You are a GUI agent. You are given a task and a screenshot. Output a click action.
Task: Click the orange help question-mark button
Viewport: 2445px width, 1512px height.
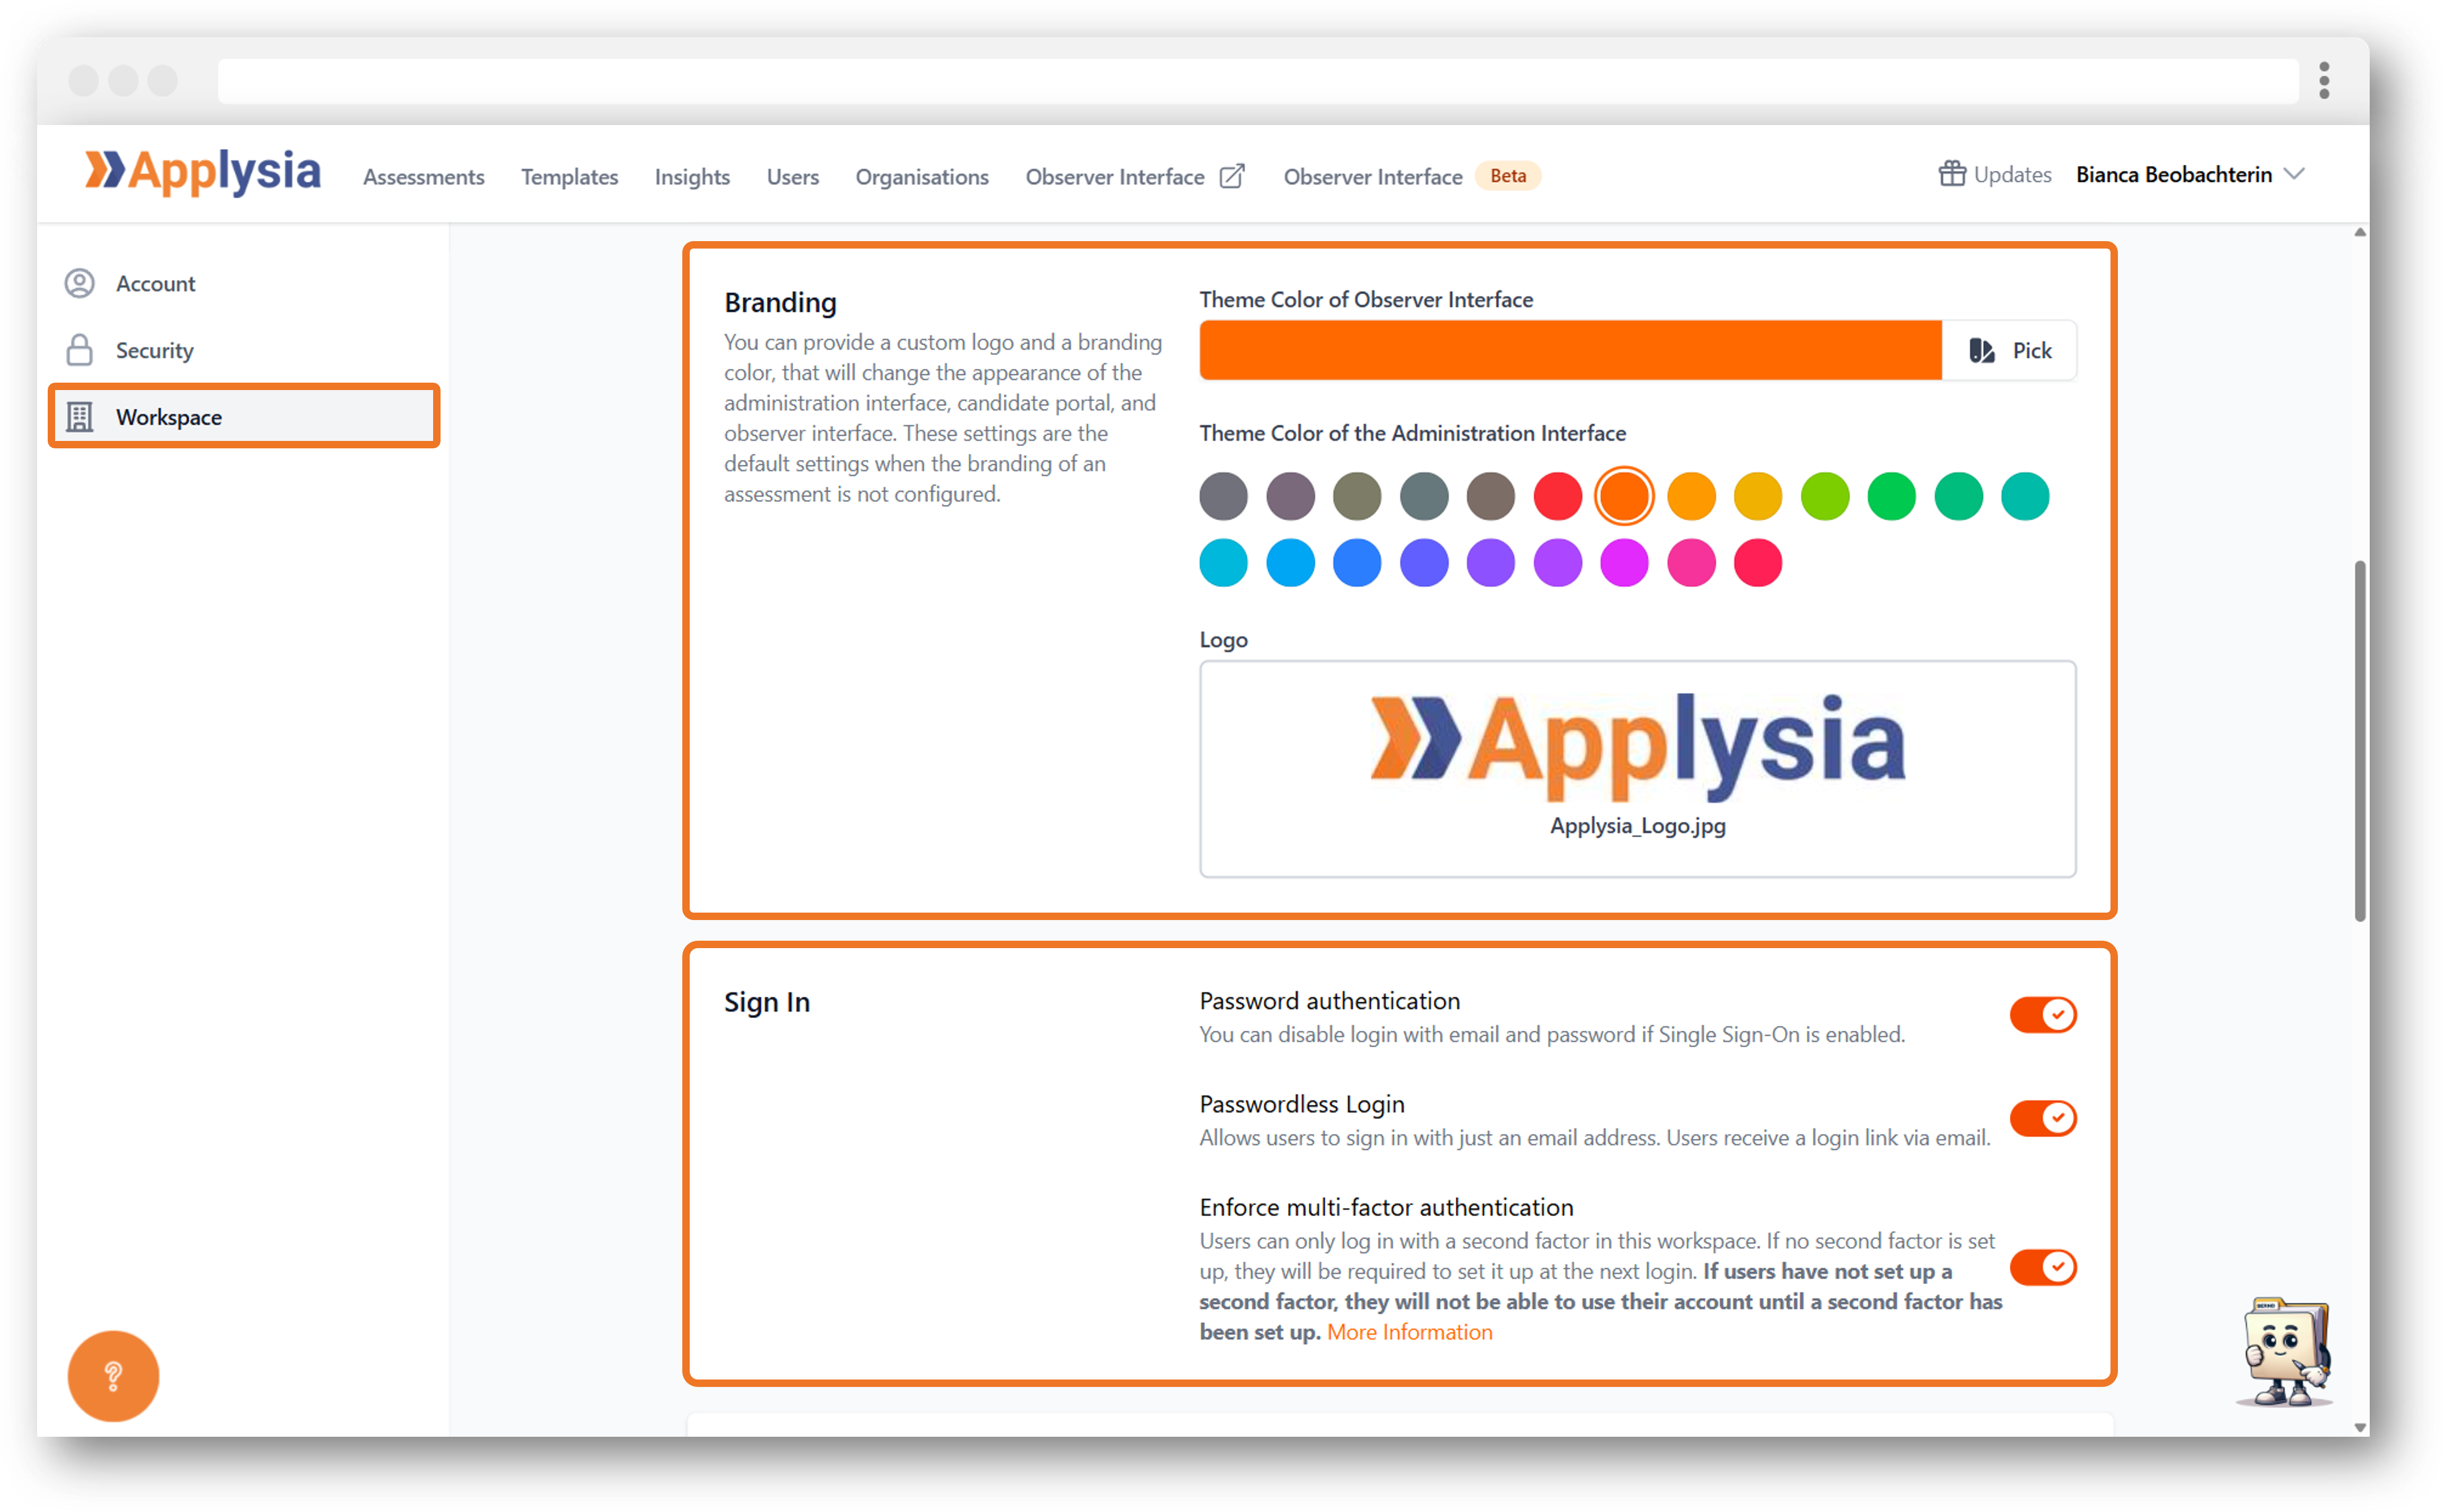coord(113,1376)
